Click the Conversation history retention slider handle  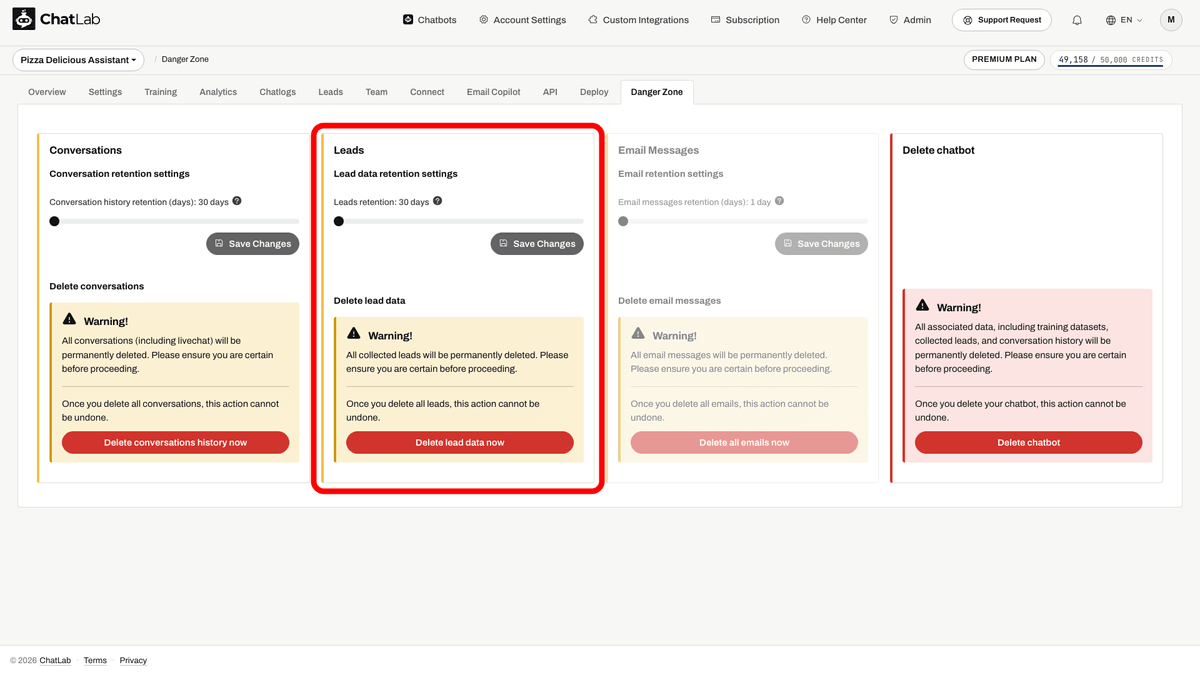click(x=55, y=221)
